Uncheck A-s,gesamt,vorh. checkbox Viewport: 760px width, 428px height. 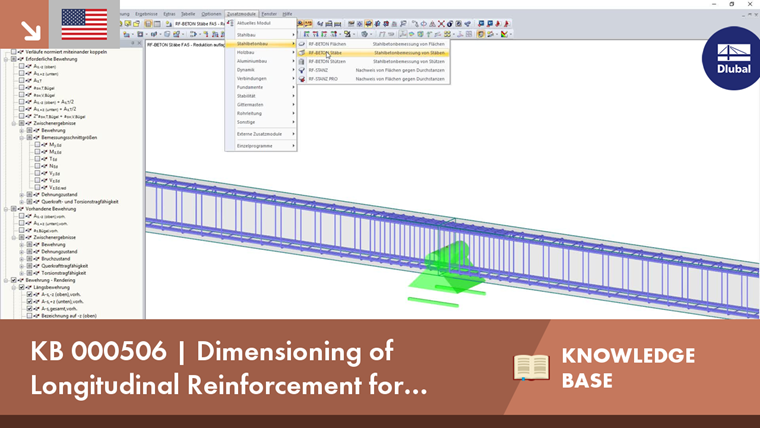[30, 309]
